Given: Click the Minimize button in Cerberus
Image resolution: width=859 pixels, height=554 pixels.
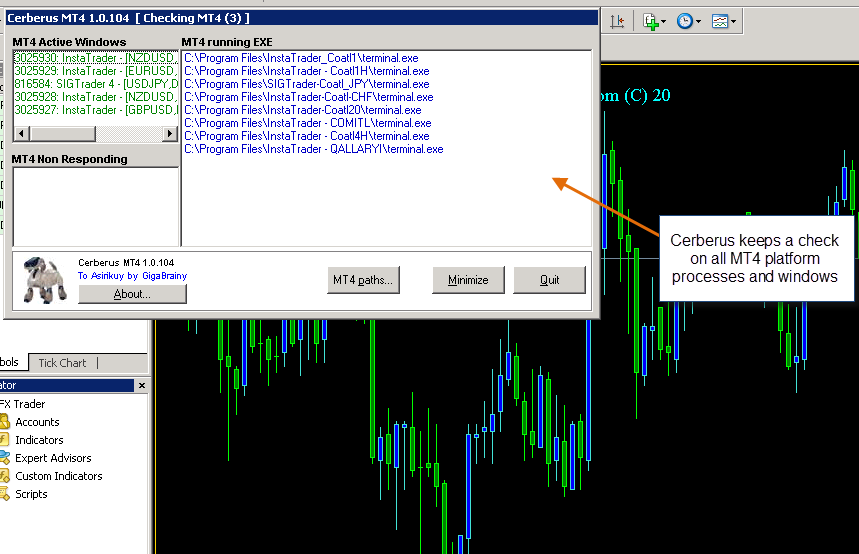Looking at the screenshot, I should pos(468,280).
